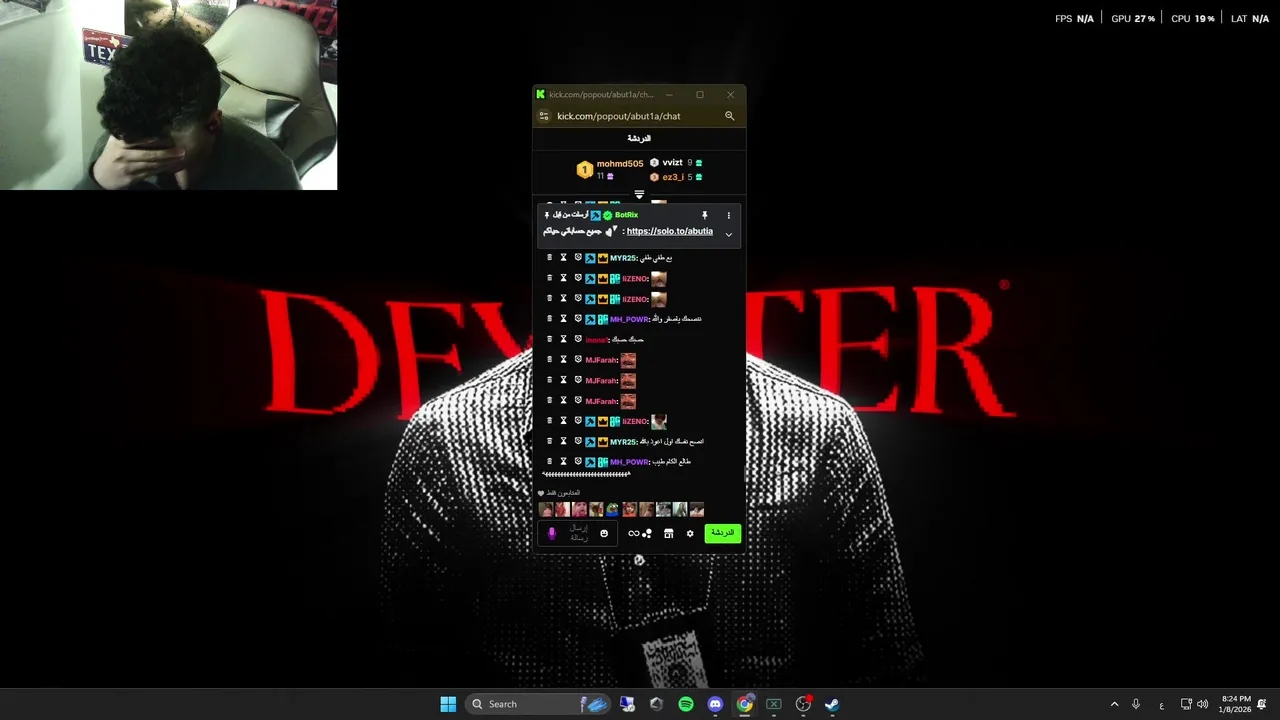Screen dimensions: 1280x720
Task: Timeout MYR25 on 'بيع طفي طفي' message
Action: pos(563,258)
